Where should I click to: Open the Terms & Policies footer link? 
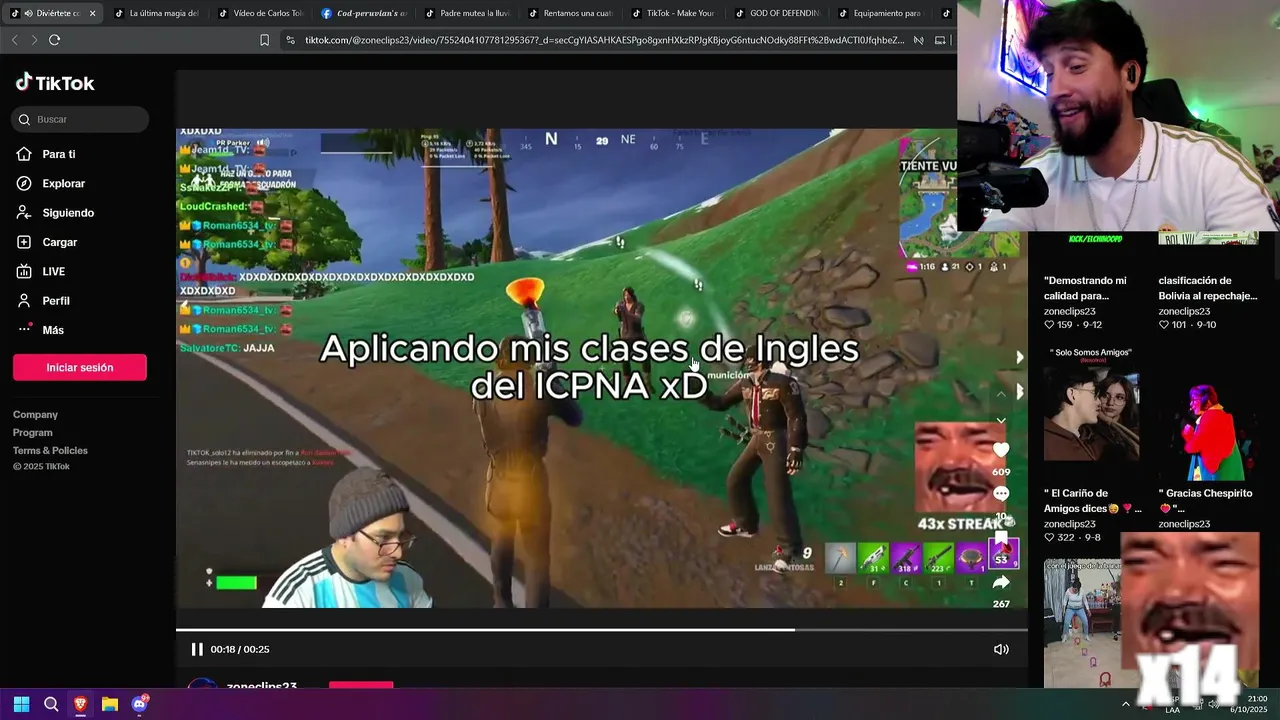point(50,451)
